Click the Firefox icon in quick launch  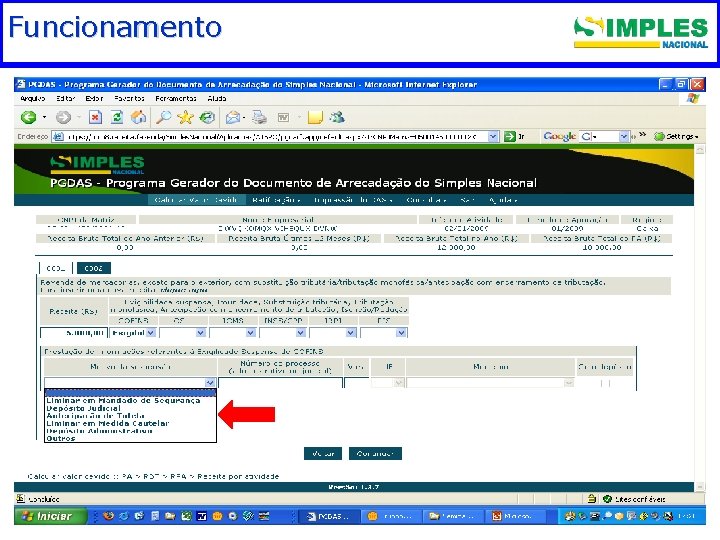pyautogui.click(x=108, y=516)
